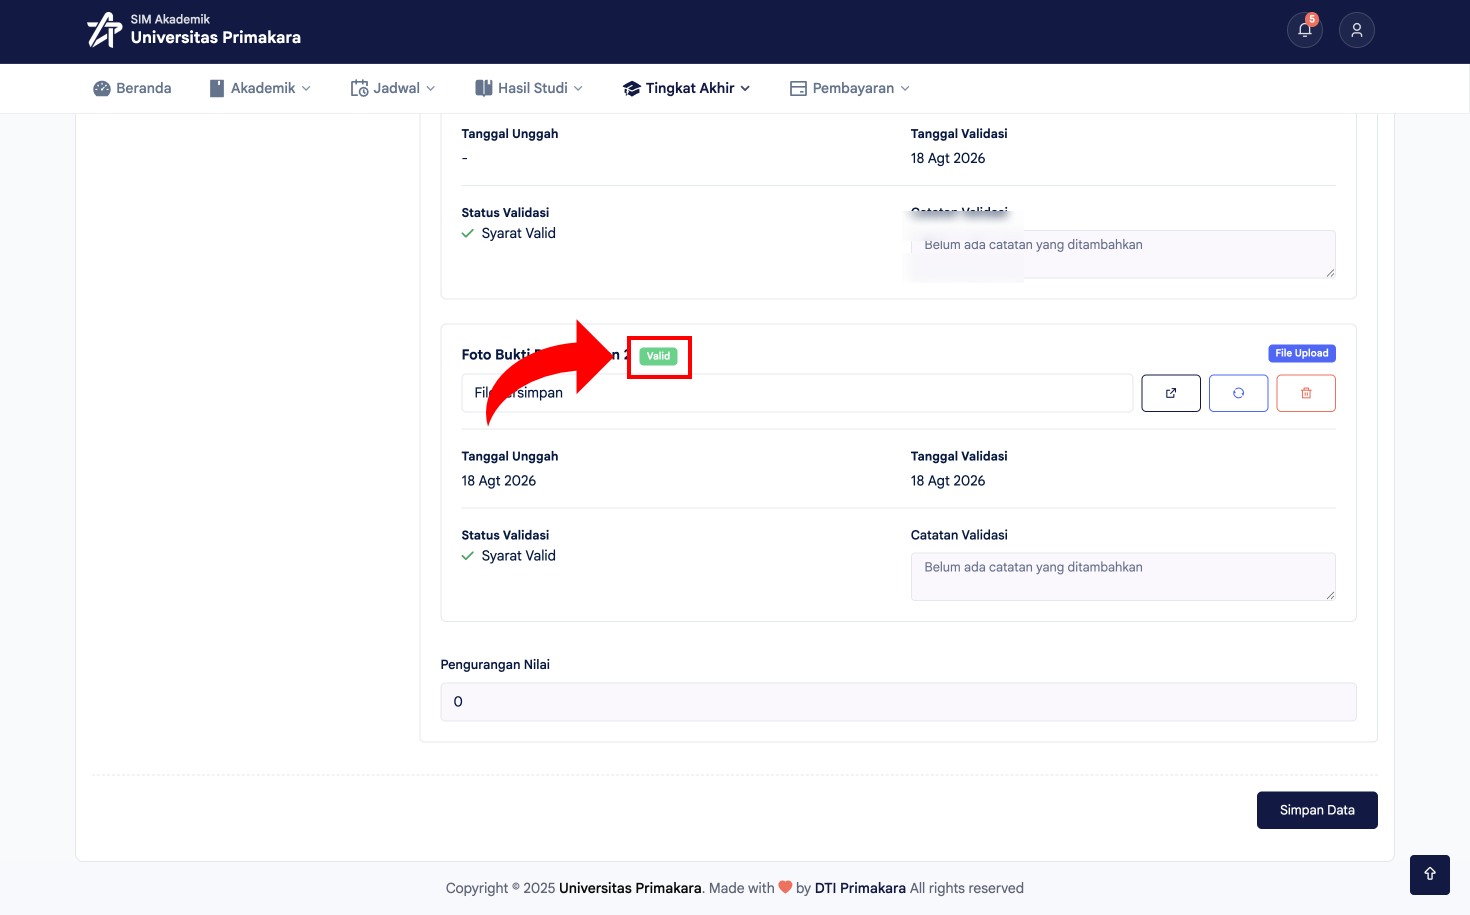This screenshot has height=915, width=1470.
Task: Click the Pembayaran card icon
Action: (798, 88)
